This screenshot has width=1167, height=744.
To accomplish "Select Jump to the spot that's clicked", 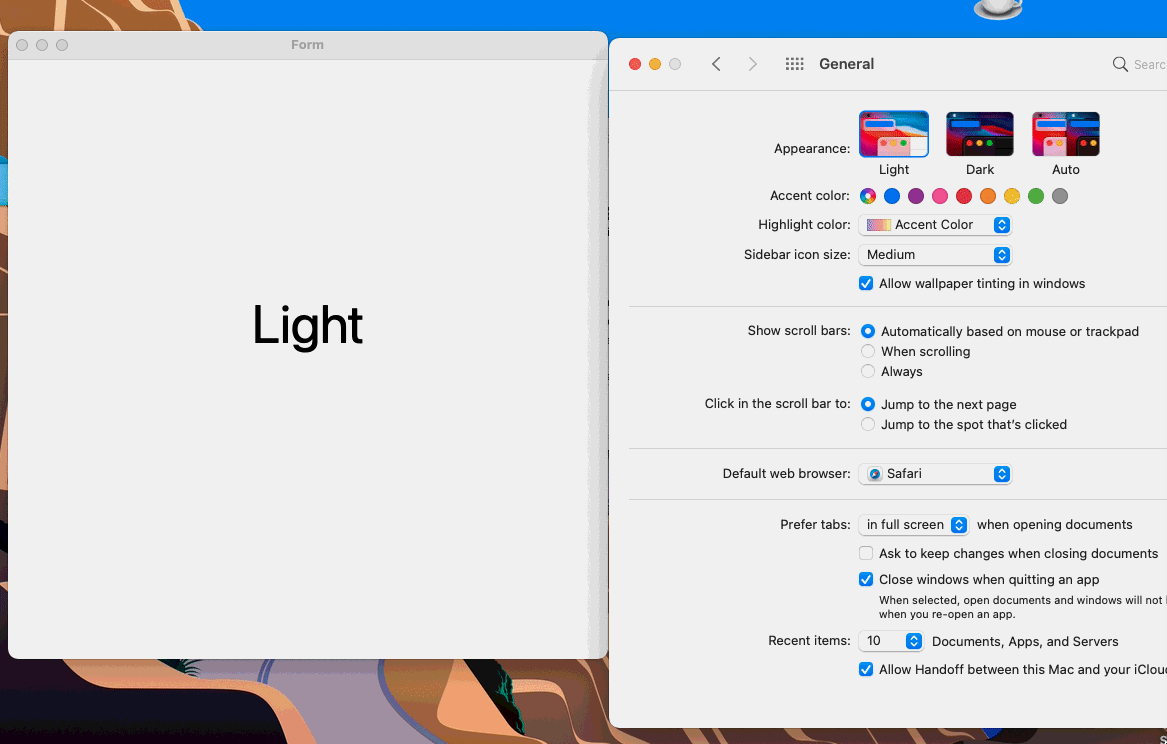I will pyautogui.click(x=868, y=424).
